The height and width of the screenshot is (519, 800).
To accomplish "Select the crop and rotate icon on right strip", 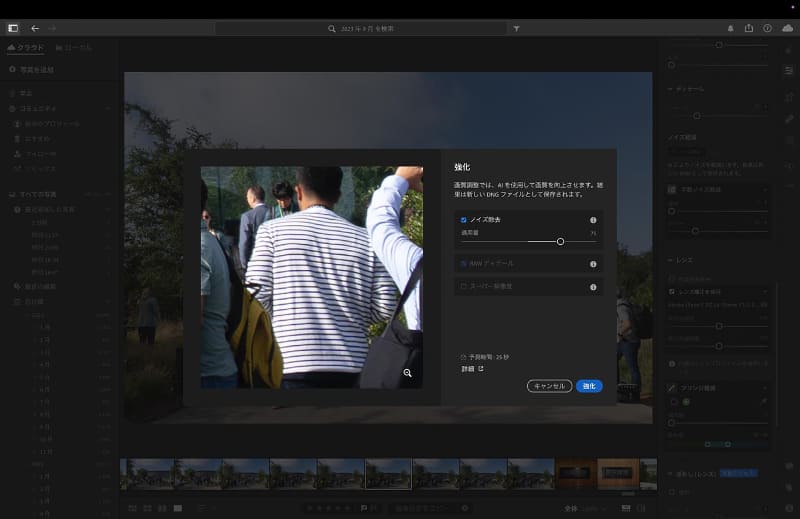I will coord(789,95).
